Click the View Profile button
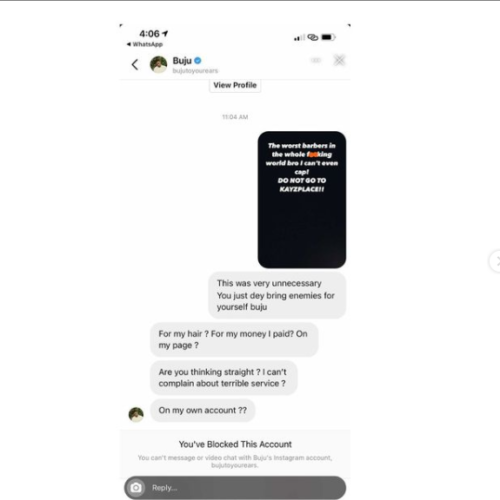 point(235,85)
